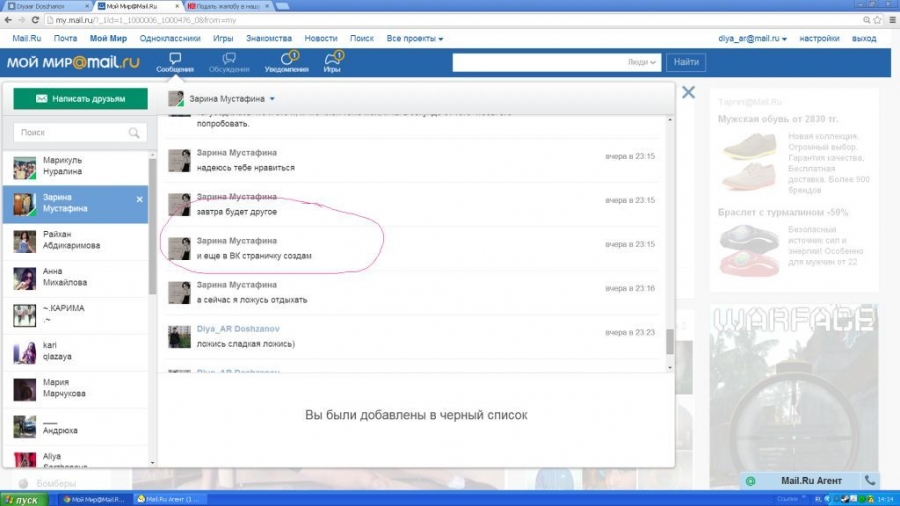Click browser back arrow
This screenshot has width=900, height=506.
[8, 20]
